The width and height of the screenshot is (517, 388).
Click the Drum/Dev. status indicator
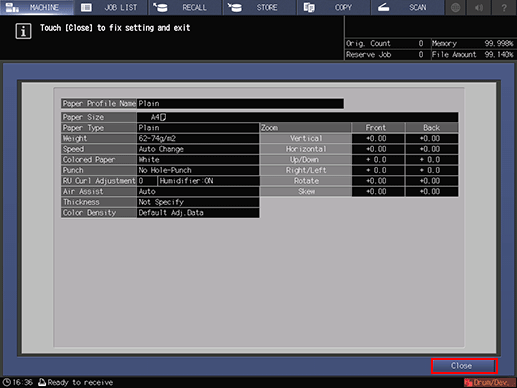click(x=489, y=382)
